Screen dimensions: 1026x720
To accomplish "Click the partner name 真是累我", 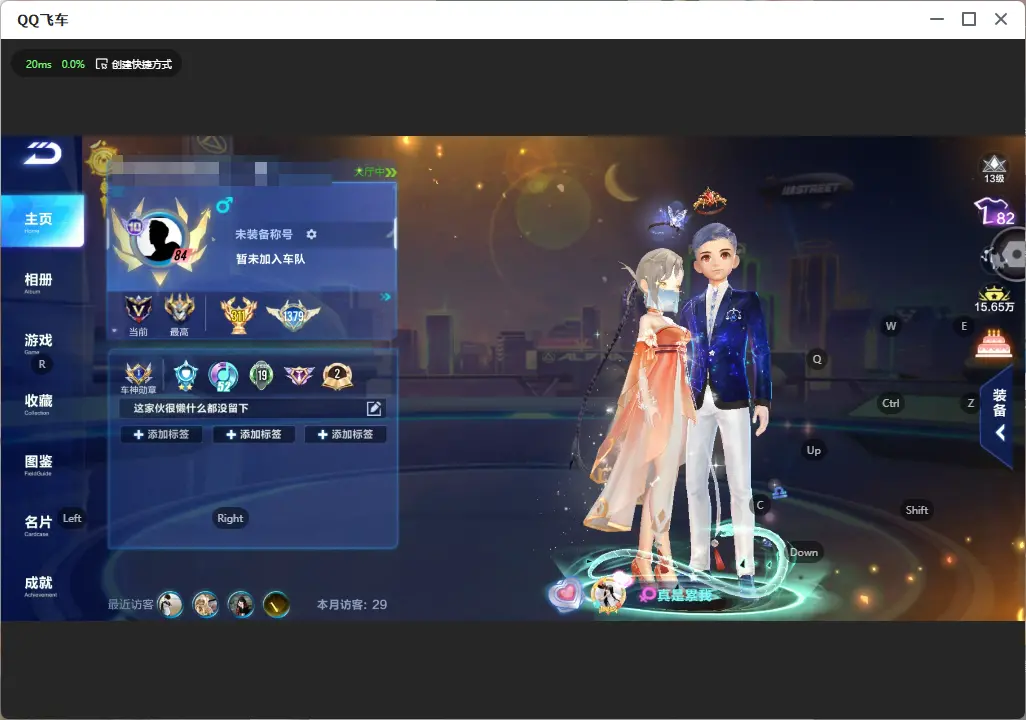I will pos(684,595).
